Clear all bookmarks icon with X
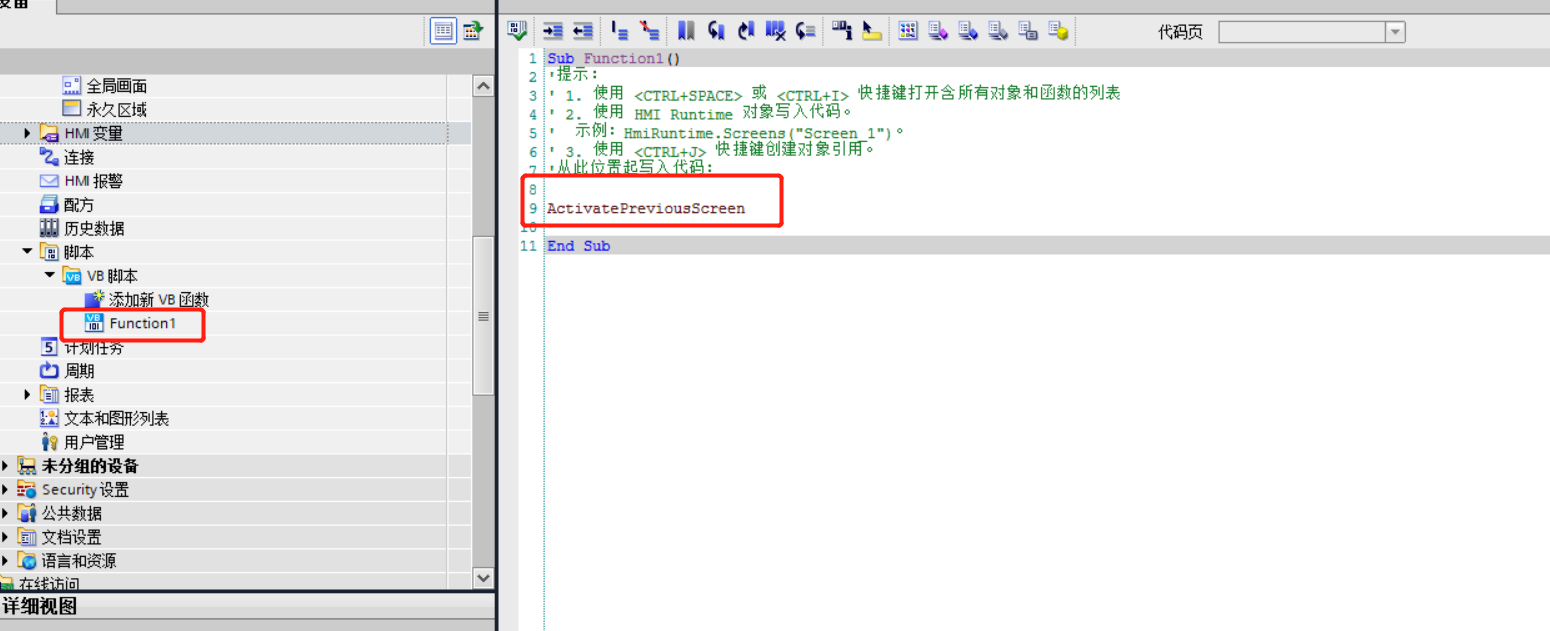Image resolution: width=1550 pixels, height=631 pixels. point(776,31)
